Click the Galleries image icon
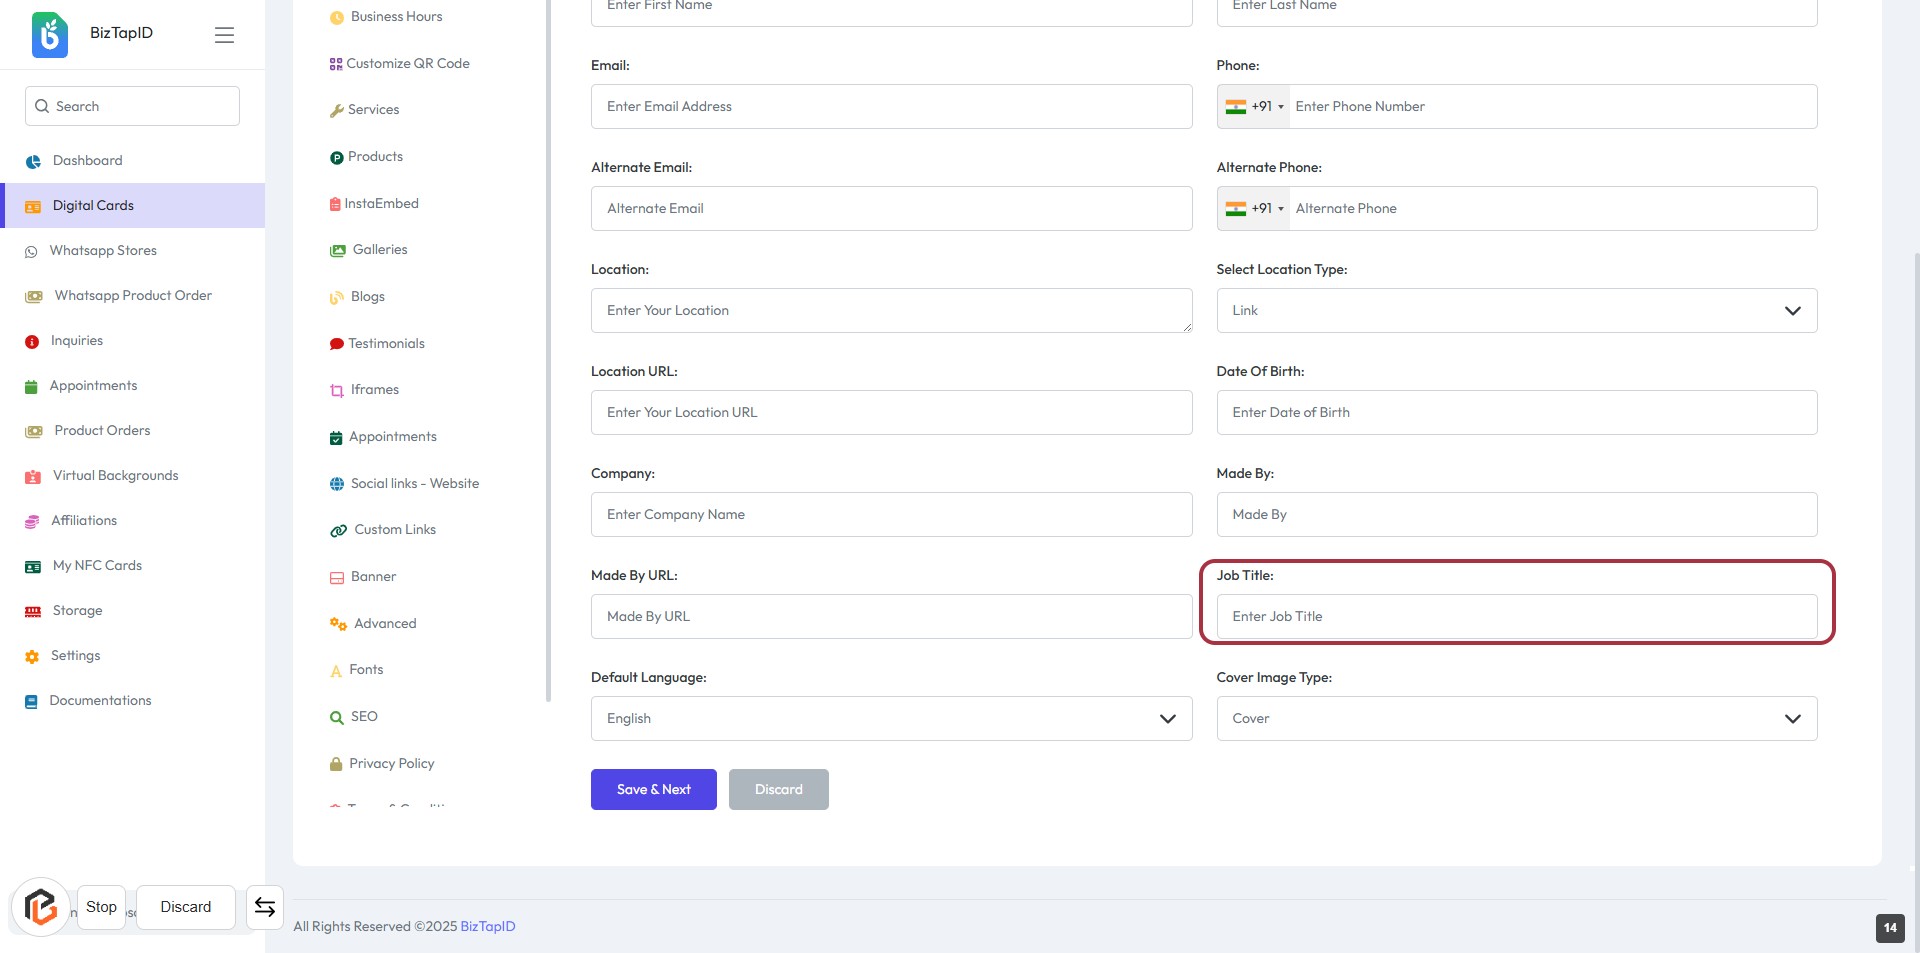1920x953 pixels. [338, 250]
